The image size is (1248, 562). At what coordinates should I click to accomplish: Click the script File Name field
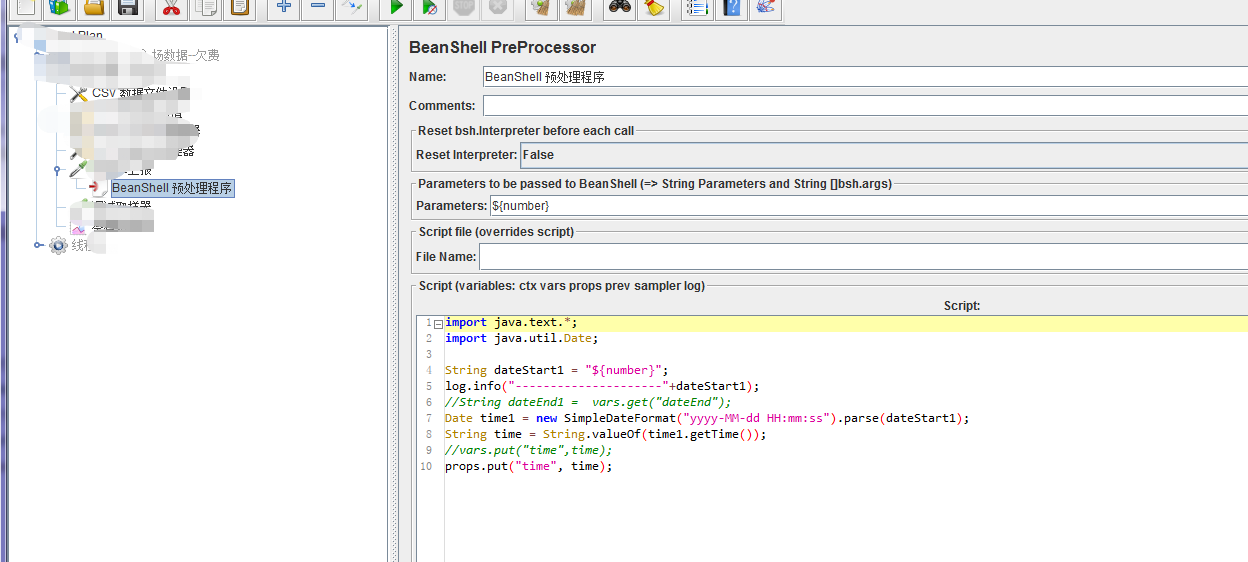coord(863,257)
